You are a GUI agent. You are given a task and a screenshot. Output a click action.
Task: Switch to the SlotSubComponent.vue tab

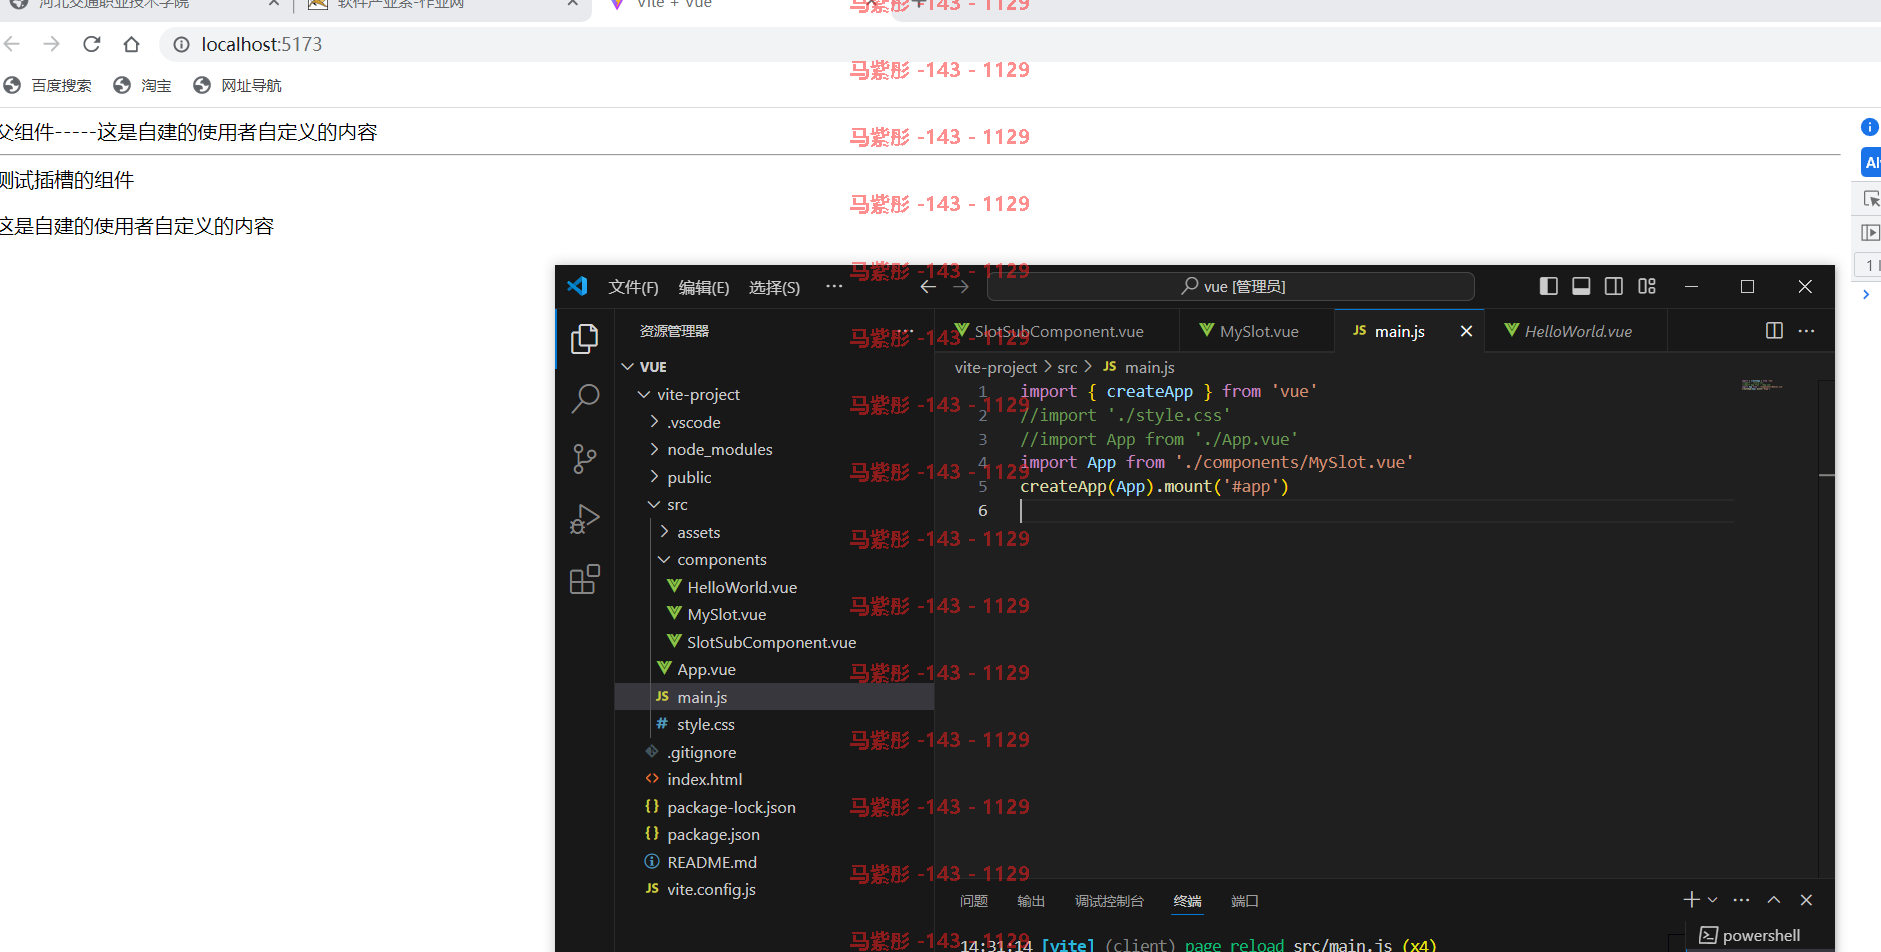click(1059, 331)
